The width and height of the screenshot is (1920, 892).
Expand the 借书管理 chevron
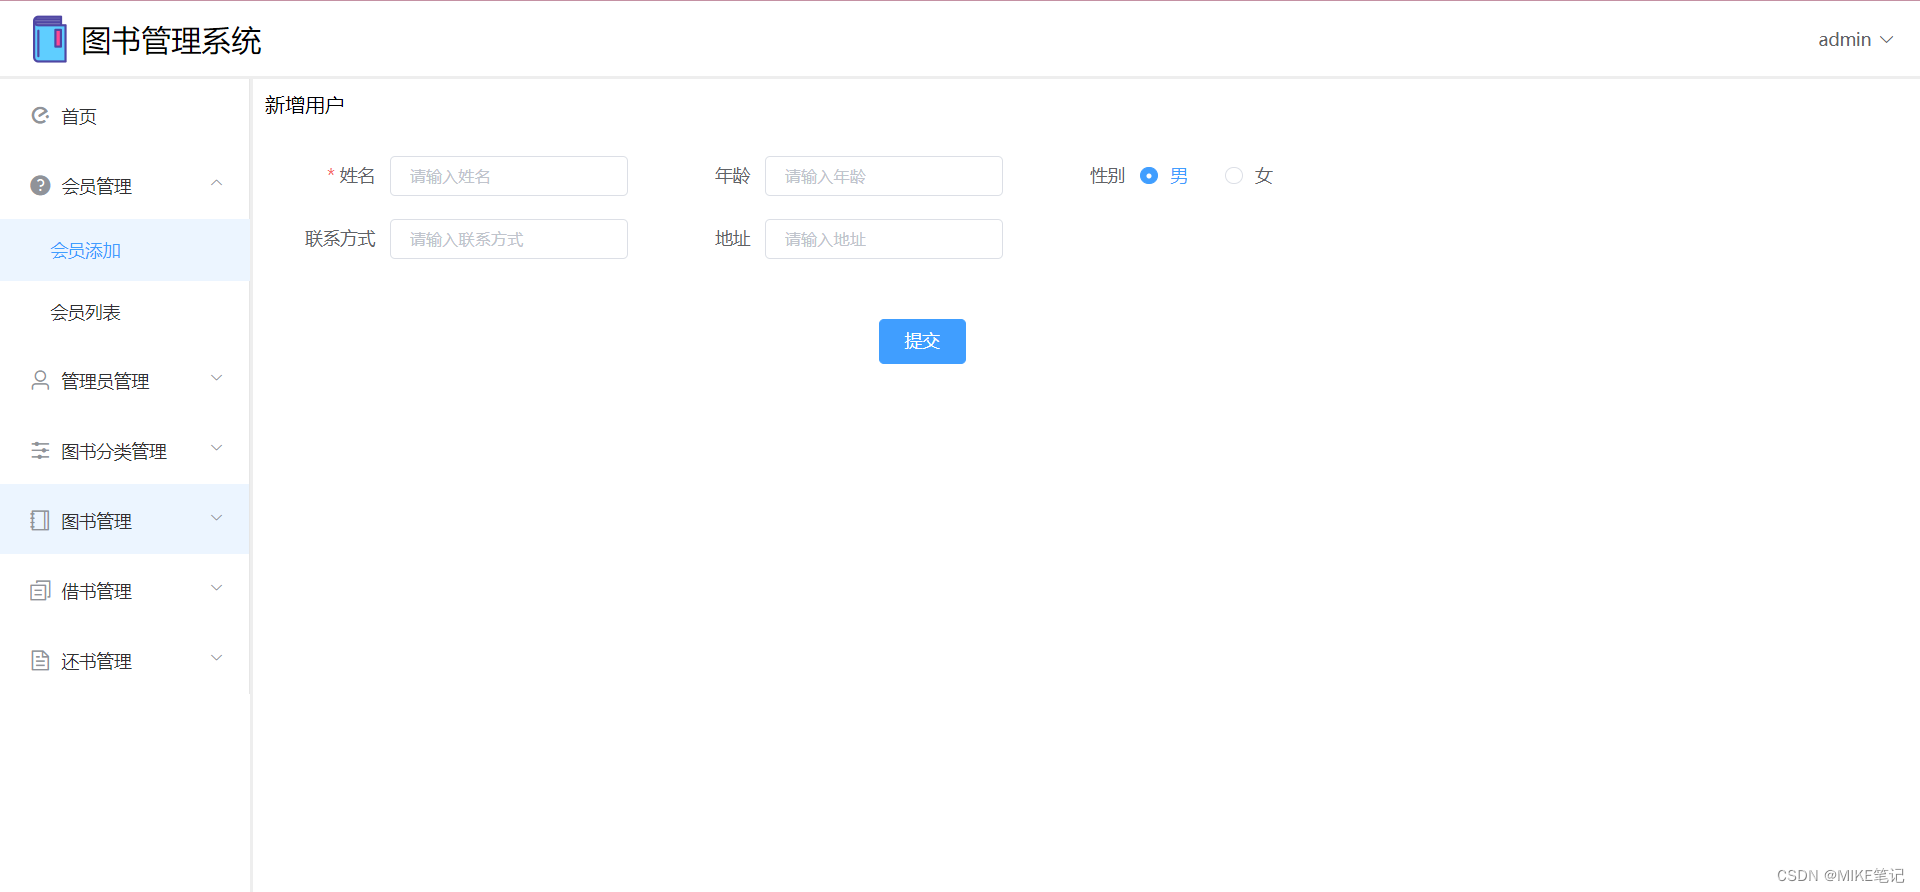(216, 588)
